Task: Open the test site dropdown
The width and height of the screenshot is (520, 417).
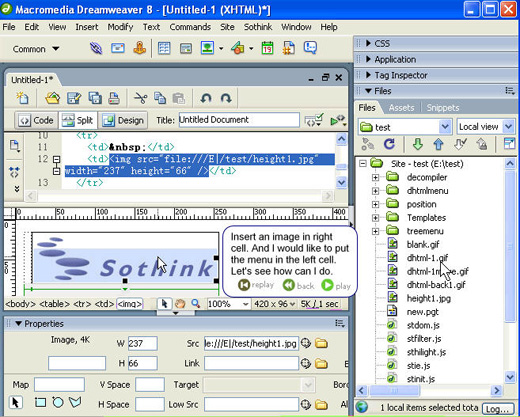Action: click(x=445, y=127)
